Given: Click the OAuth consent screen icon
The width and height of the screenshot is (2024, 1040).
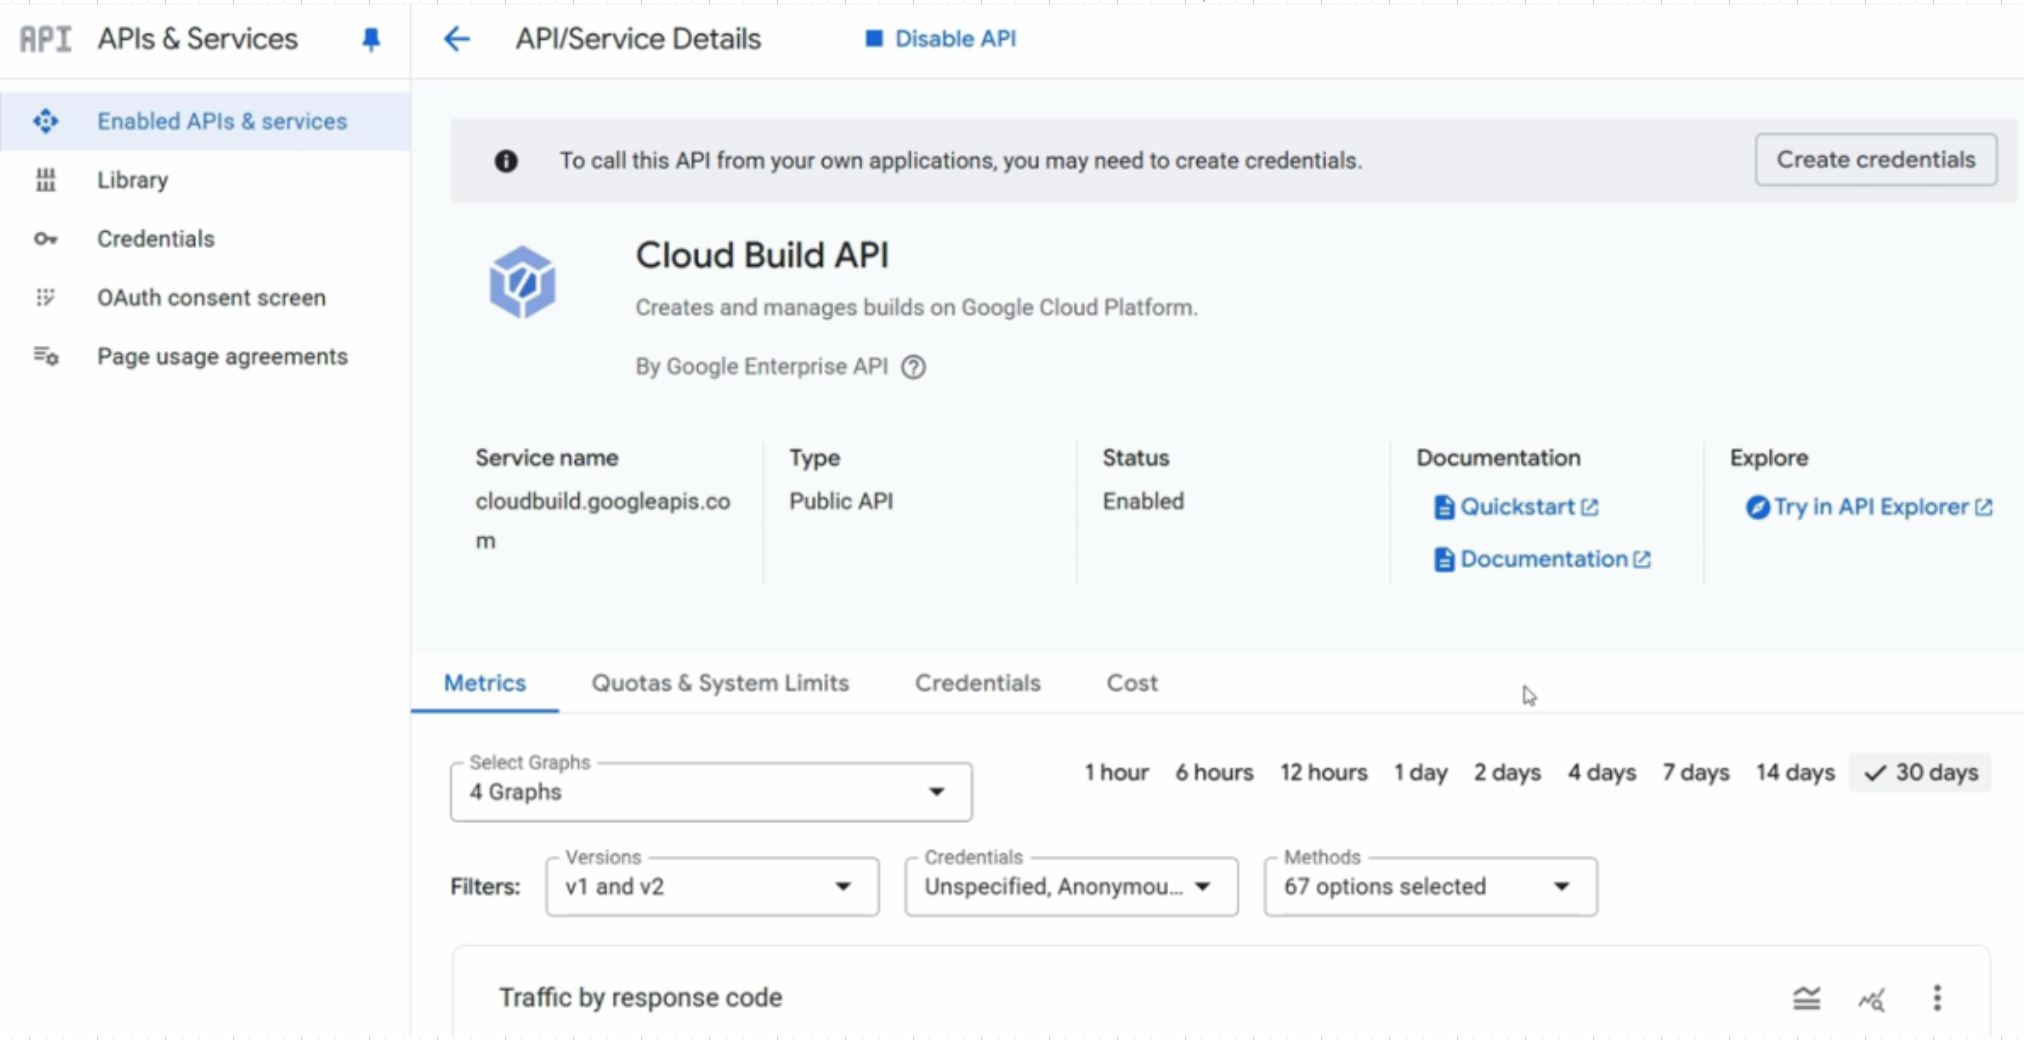Looking at the screenshot, I should (46, 297).
